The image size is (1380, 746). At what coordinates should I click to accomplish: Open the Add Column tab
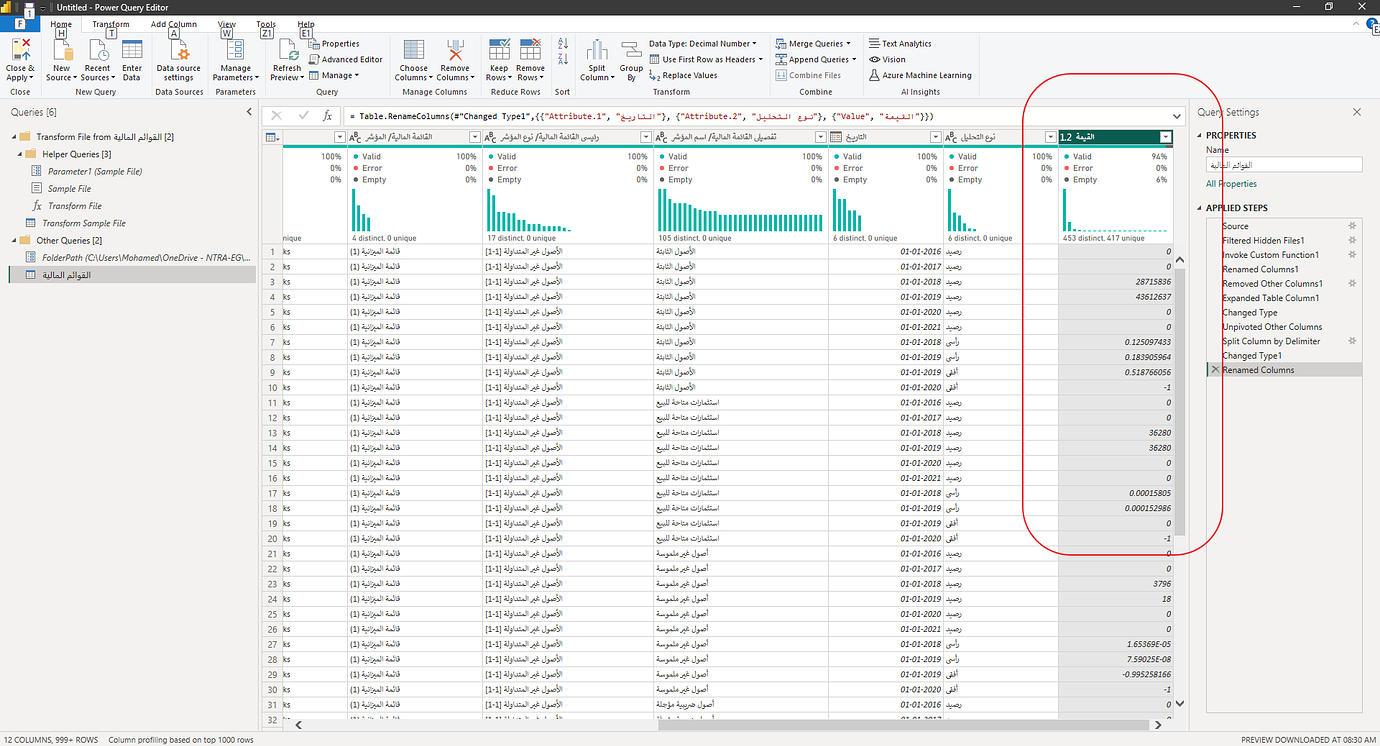(173, 23)
